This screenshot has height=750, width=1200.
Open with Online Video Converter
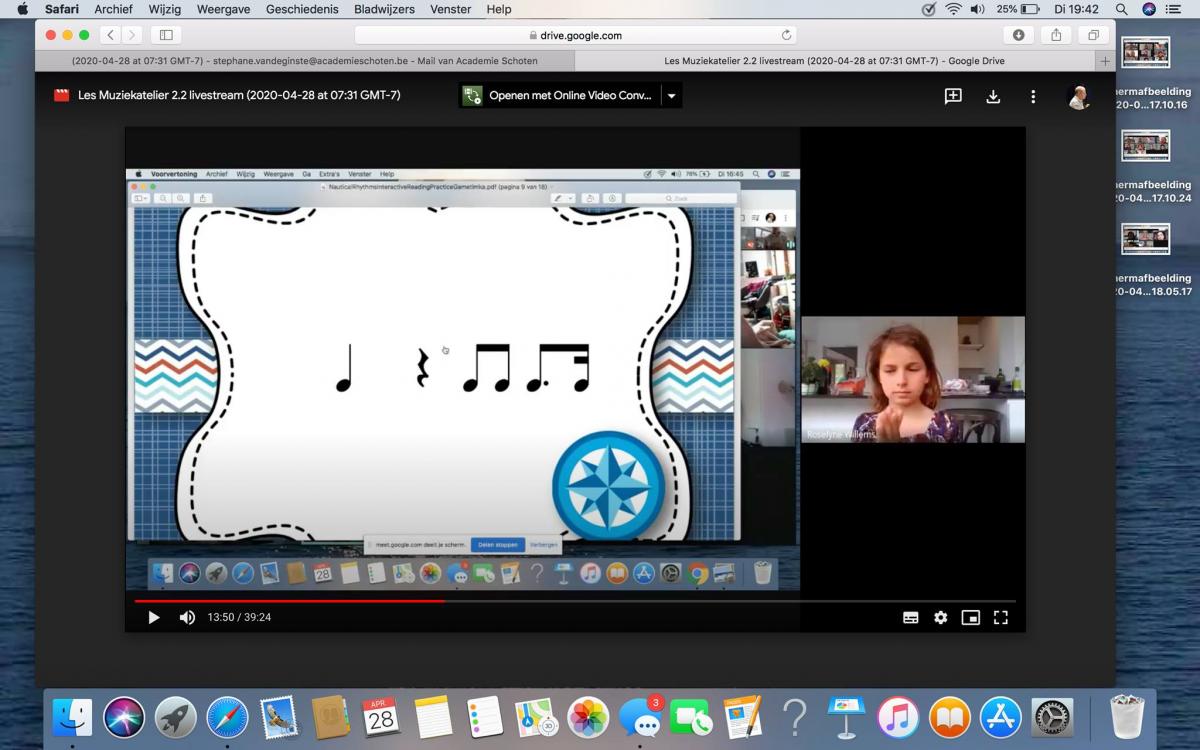point(558,96)
